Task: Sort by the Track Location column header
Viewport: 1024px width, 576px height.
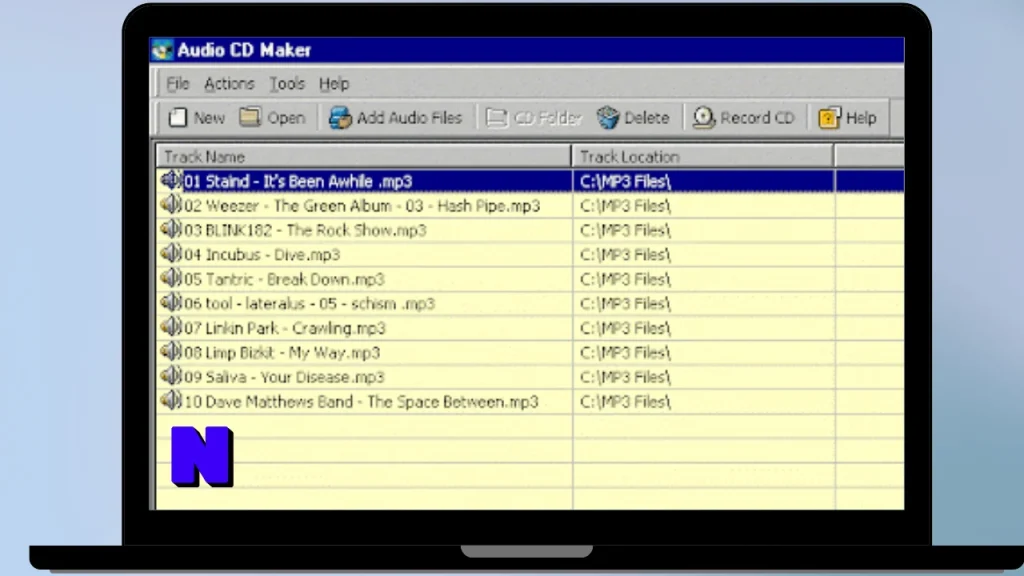Action: (703, 157)
